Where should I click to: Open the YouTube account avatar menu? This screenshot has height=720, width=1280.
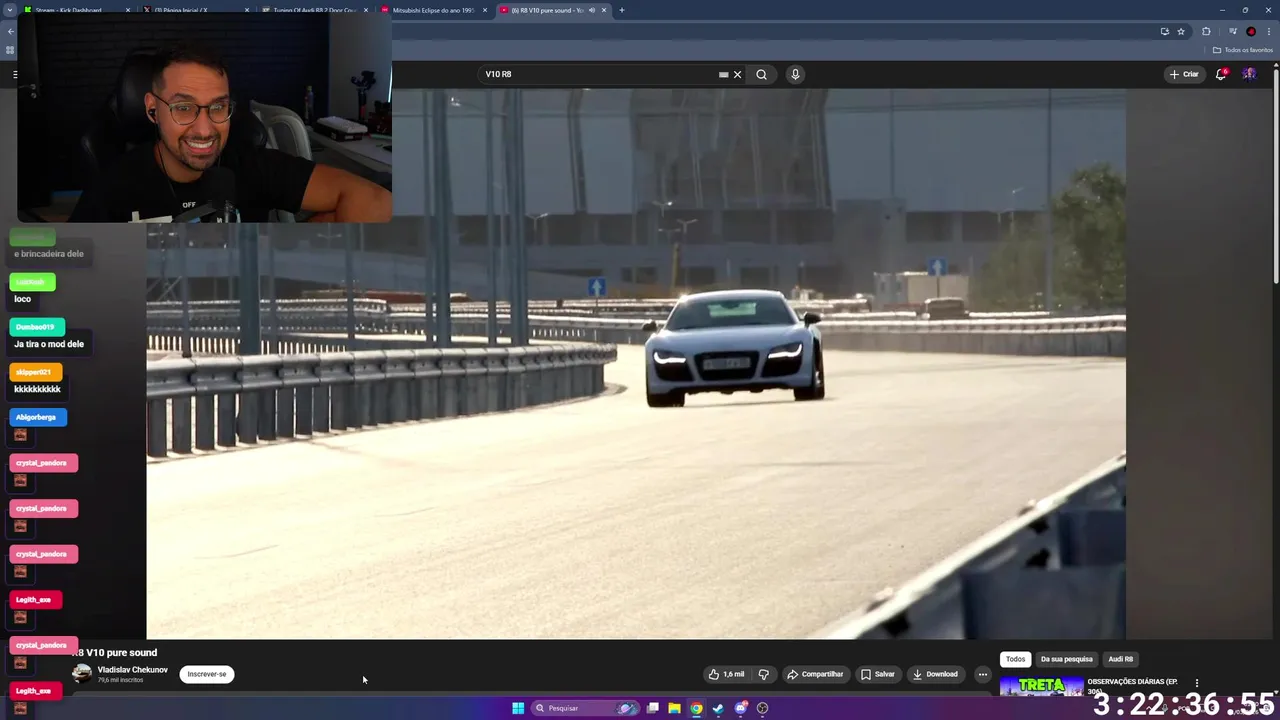pos(1249,74)
